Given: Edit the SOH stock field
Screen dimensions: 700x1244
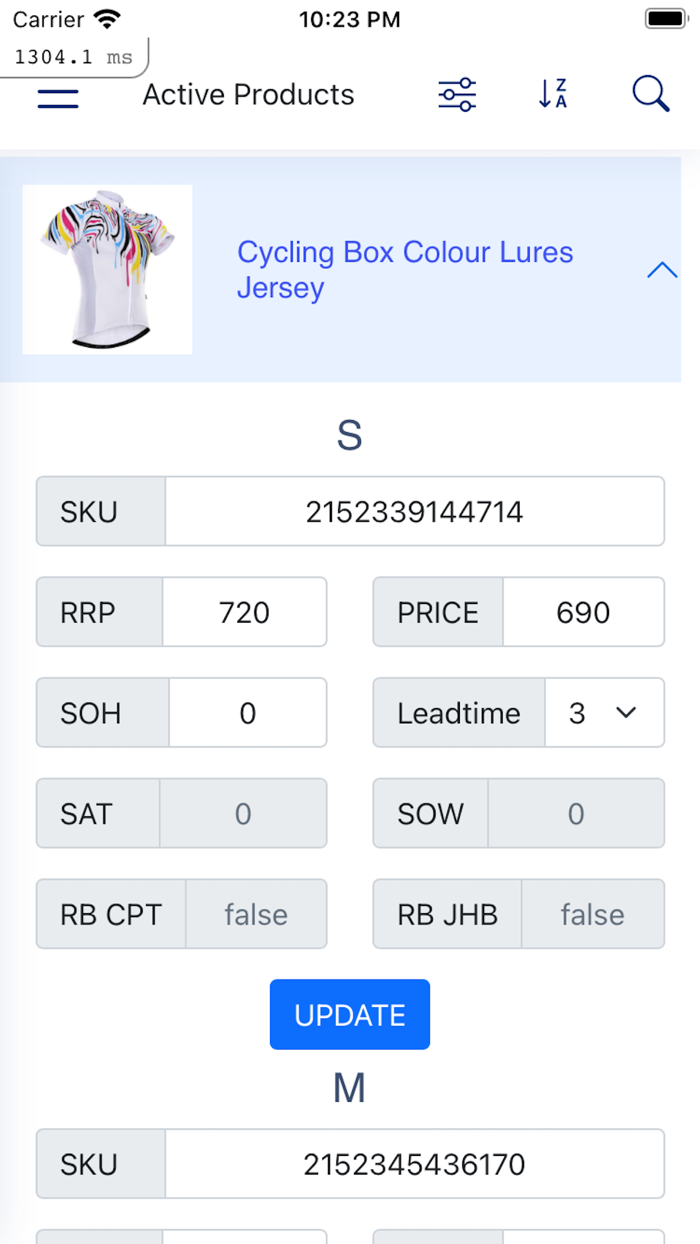Looking at the screenshot, I should [x=247, y=713].
